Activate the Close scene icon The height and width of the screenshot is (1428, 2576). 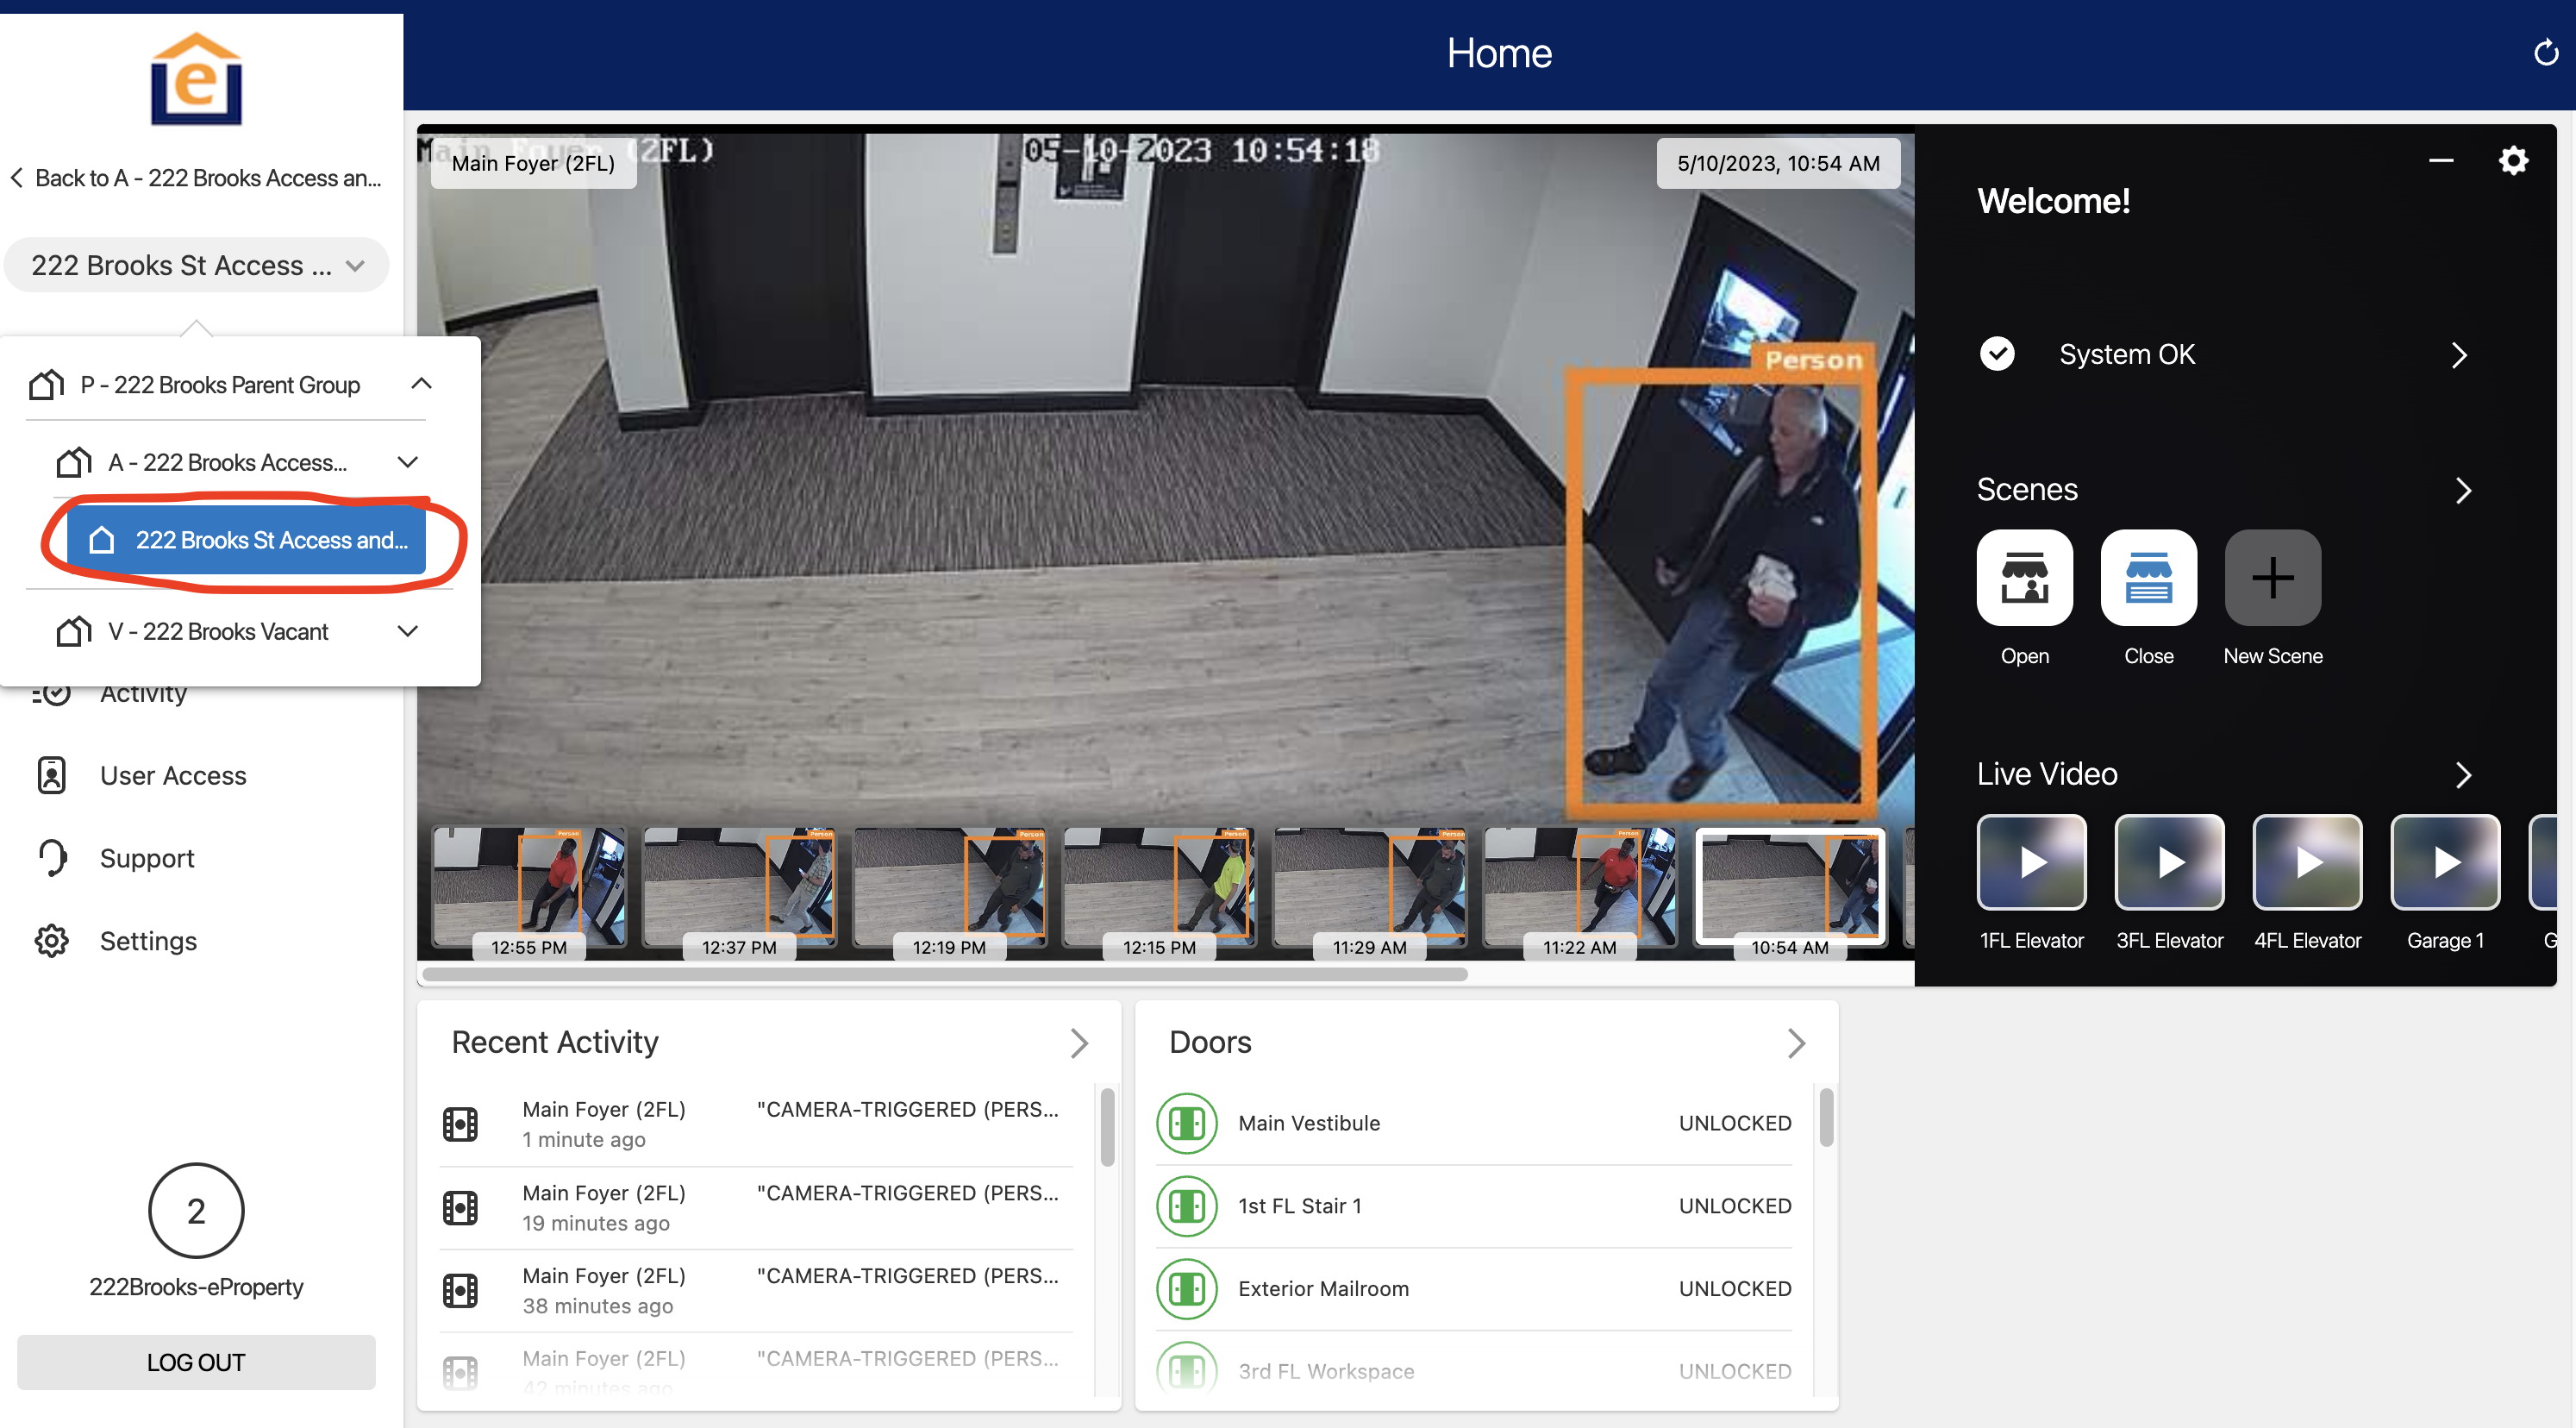(x=2148, y=578)
